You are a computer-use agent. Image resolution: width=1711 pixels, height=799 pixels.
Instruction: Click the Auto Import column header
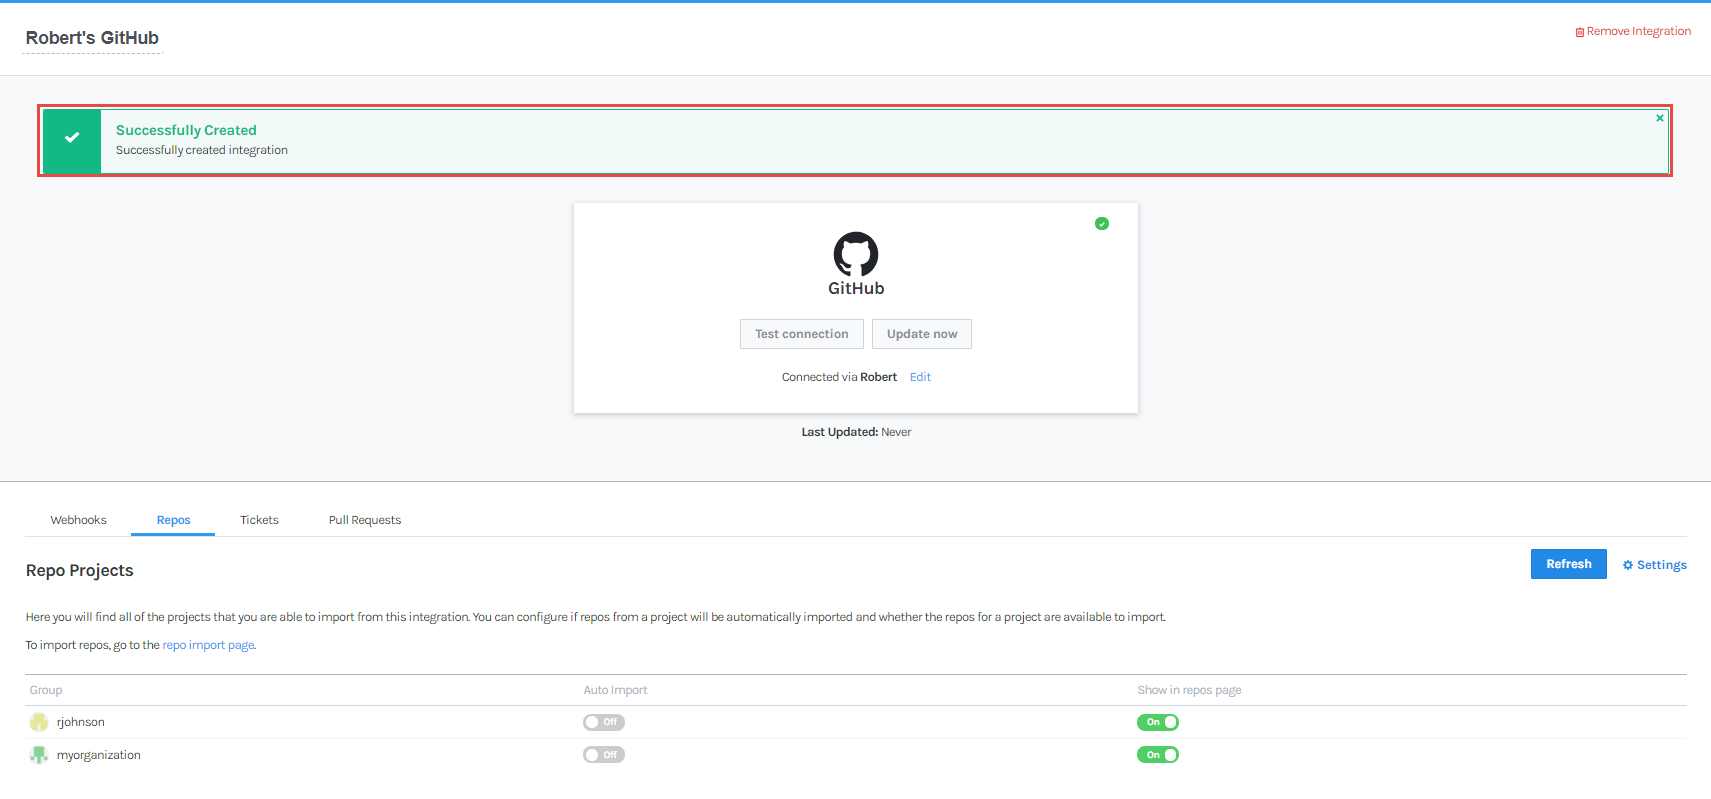click(x=615, y=690)
